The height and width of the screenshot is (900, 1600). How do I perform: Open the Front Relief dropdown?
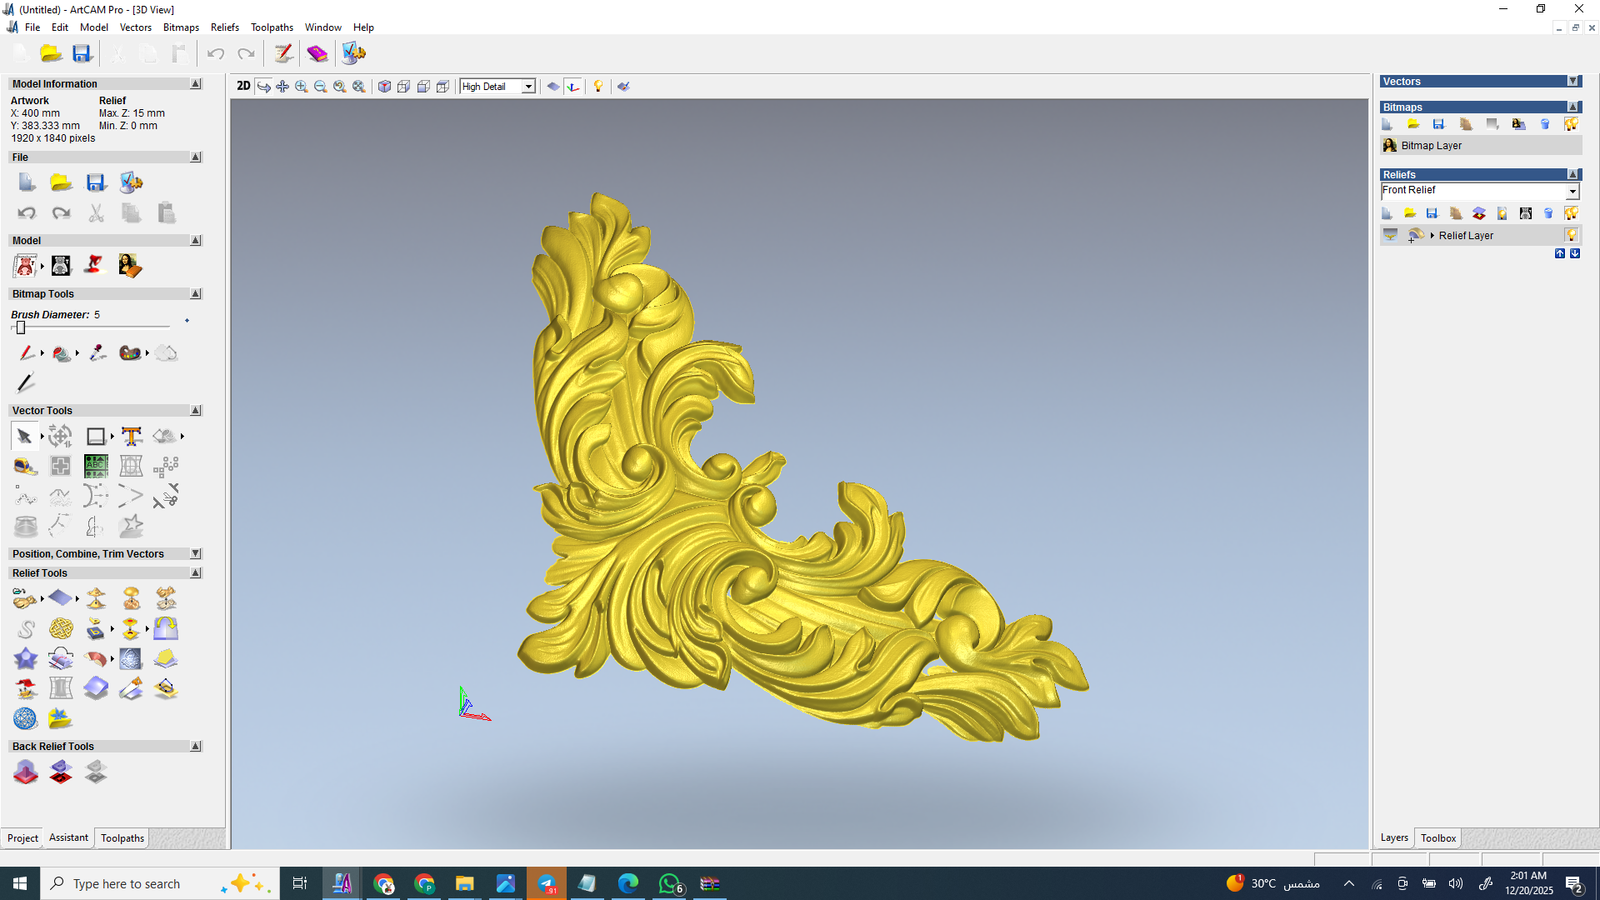click(x=1572, y=191)
